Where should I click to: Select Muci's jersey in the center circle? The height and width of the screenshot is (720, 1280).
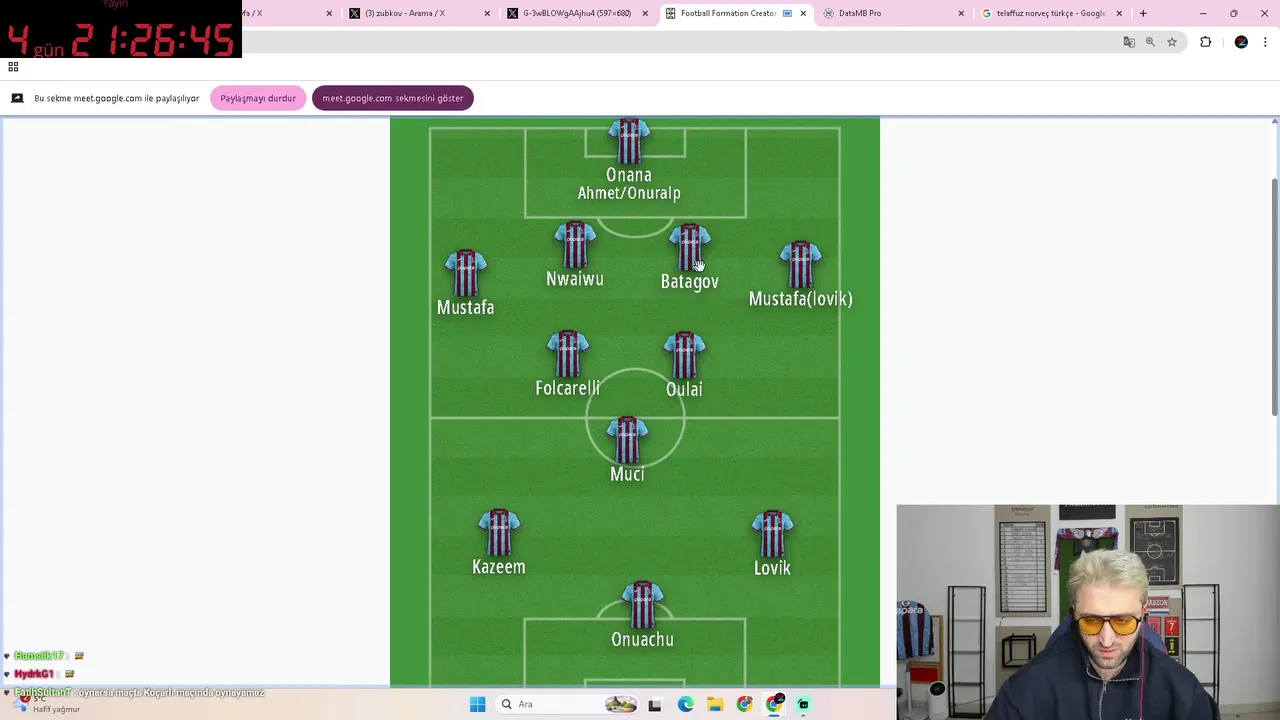click(x=627, y=440)
